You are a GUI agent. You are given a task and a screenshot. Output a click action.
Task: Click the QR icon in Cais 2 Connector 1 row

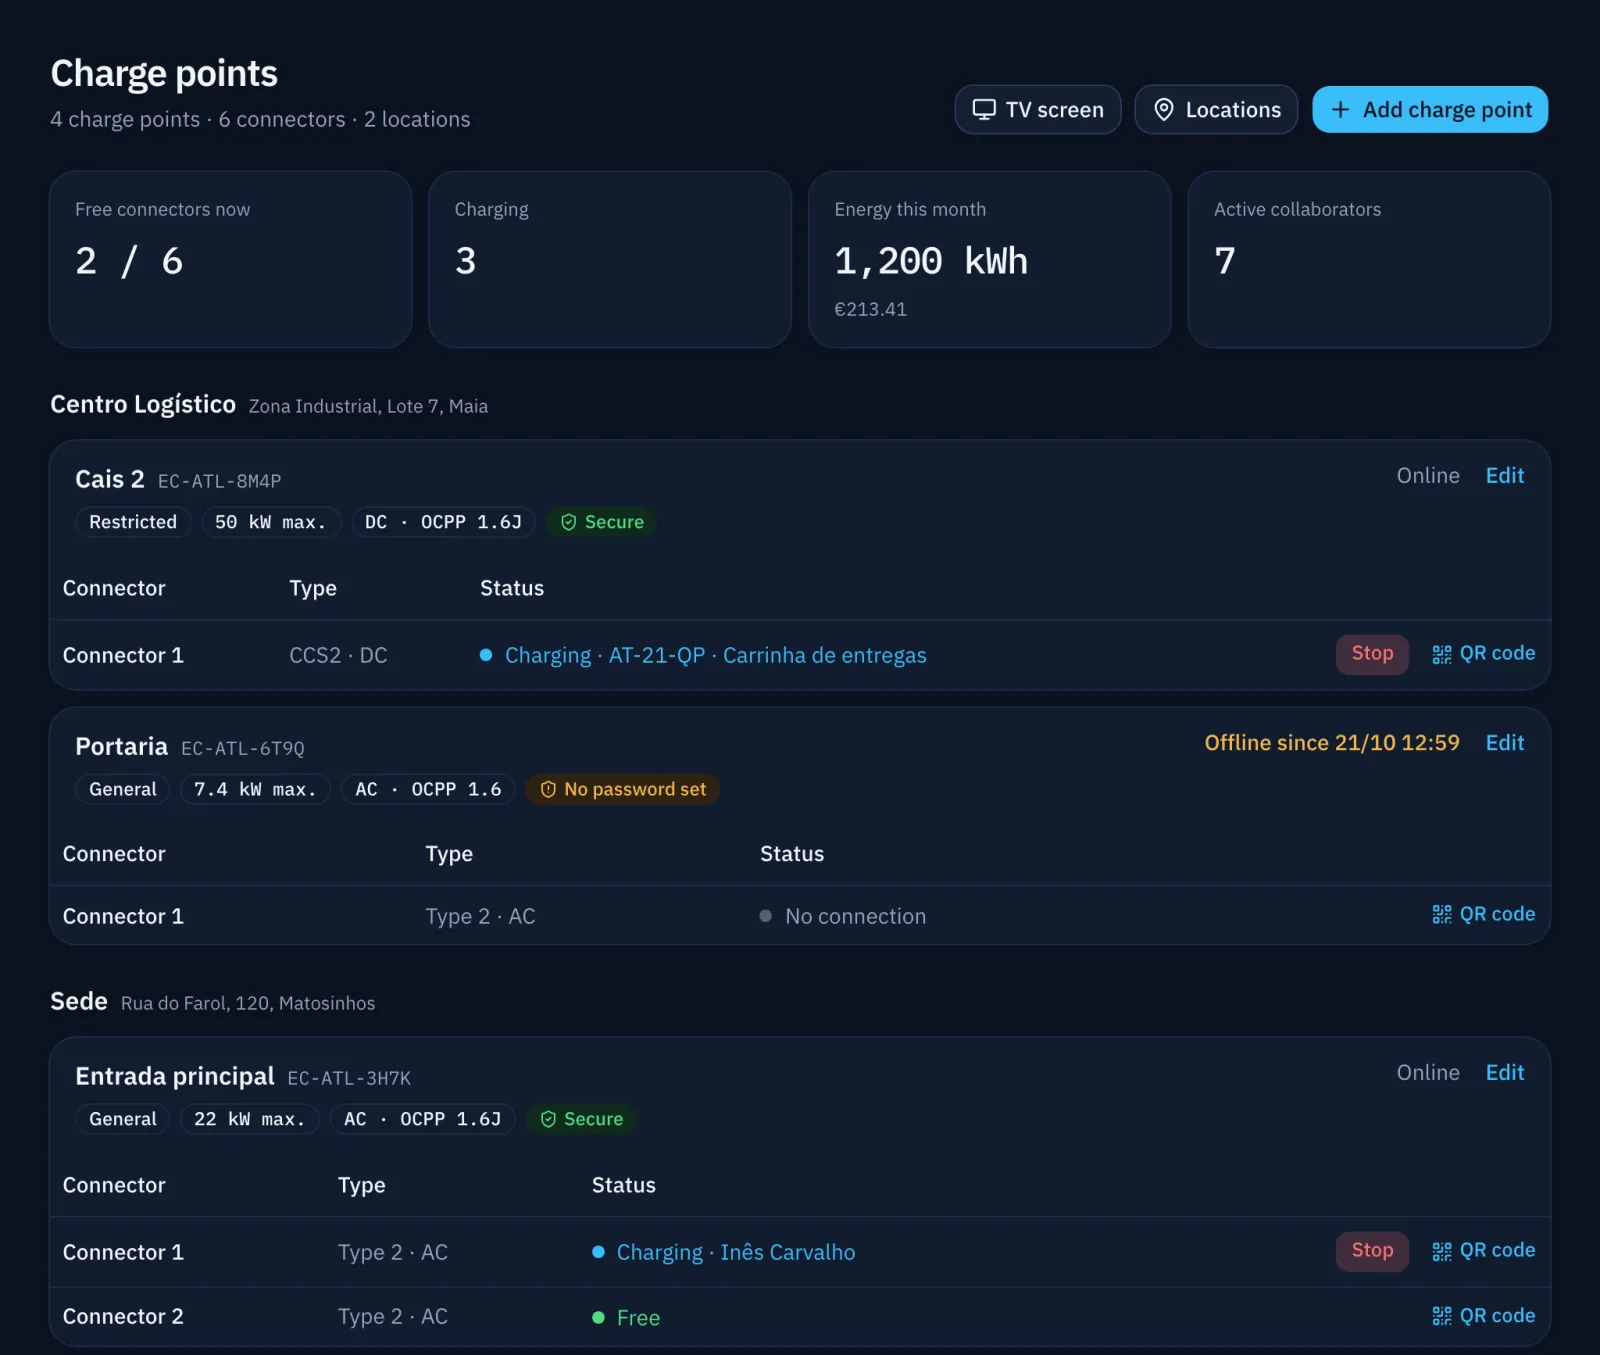pos(1441,654)
